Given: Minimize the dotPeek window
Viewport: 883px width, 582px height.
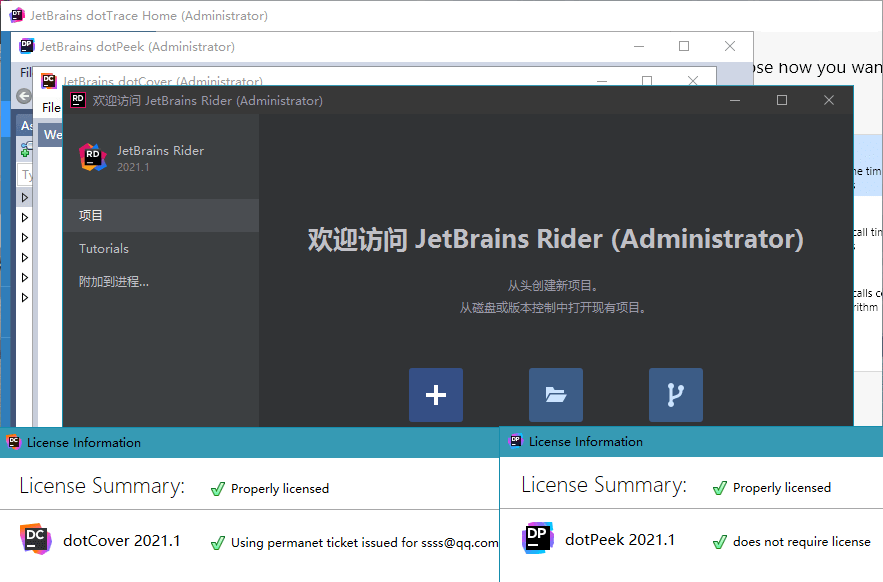Looking at the screenshot, I should (639, 46).
